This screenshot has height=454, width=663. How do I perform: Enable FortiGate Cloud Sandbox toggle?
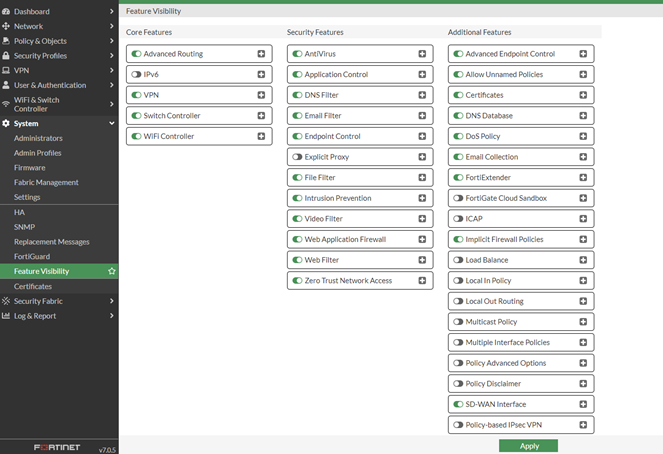[458, 198]
